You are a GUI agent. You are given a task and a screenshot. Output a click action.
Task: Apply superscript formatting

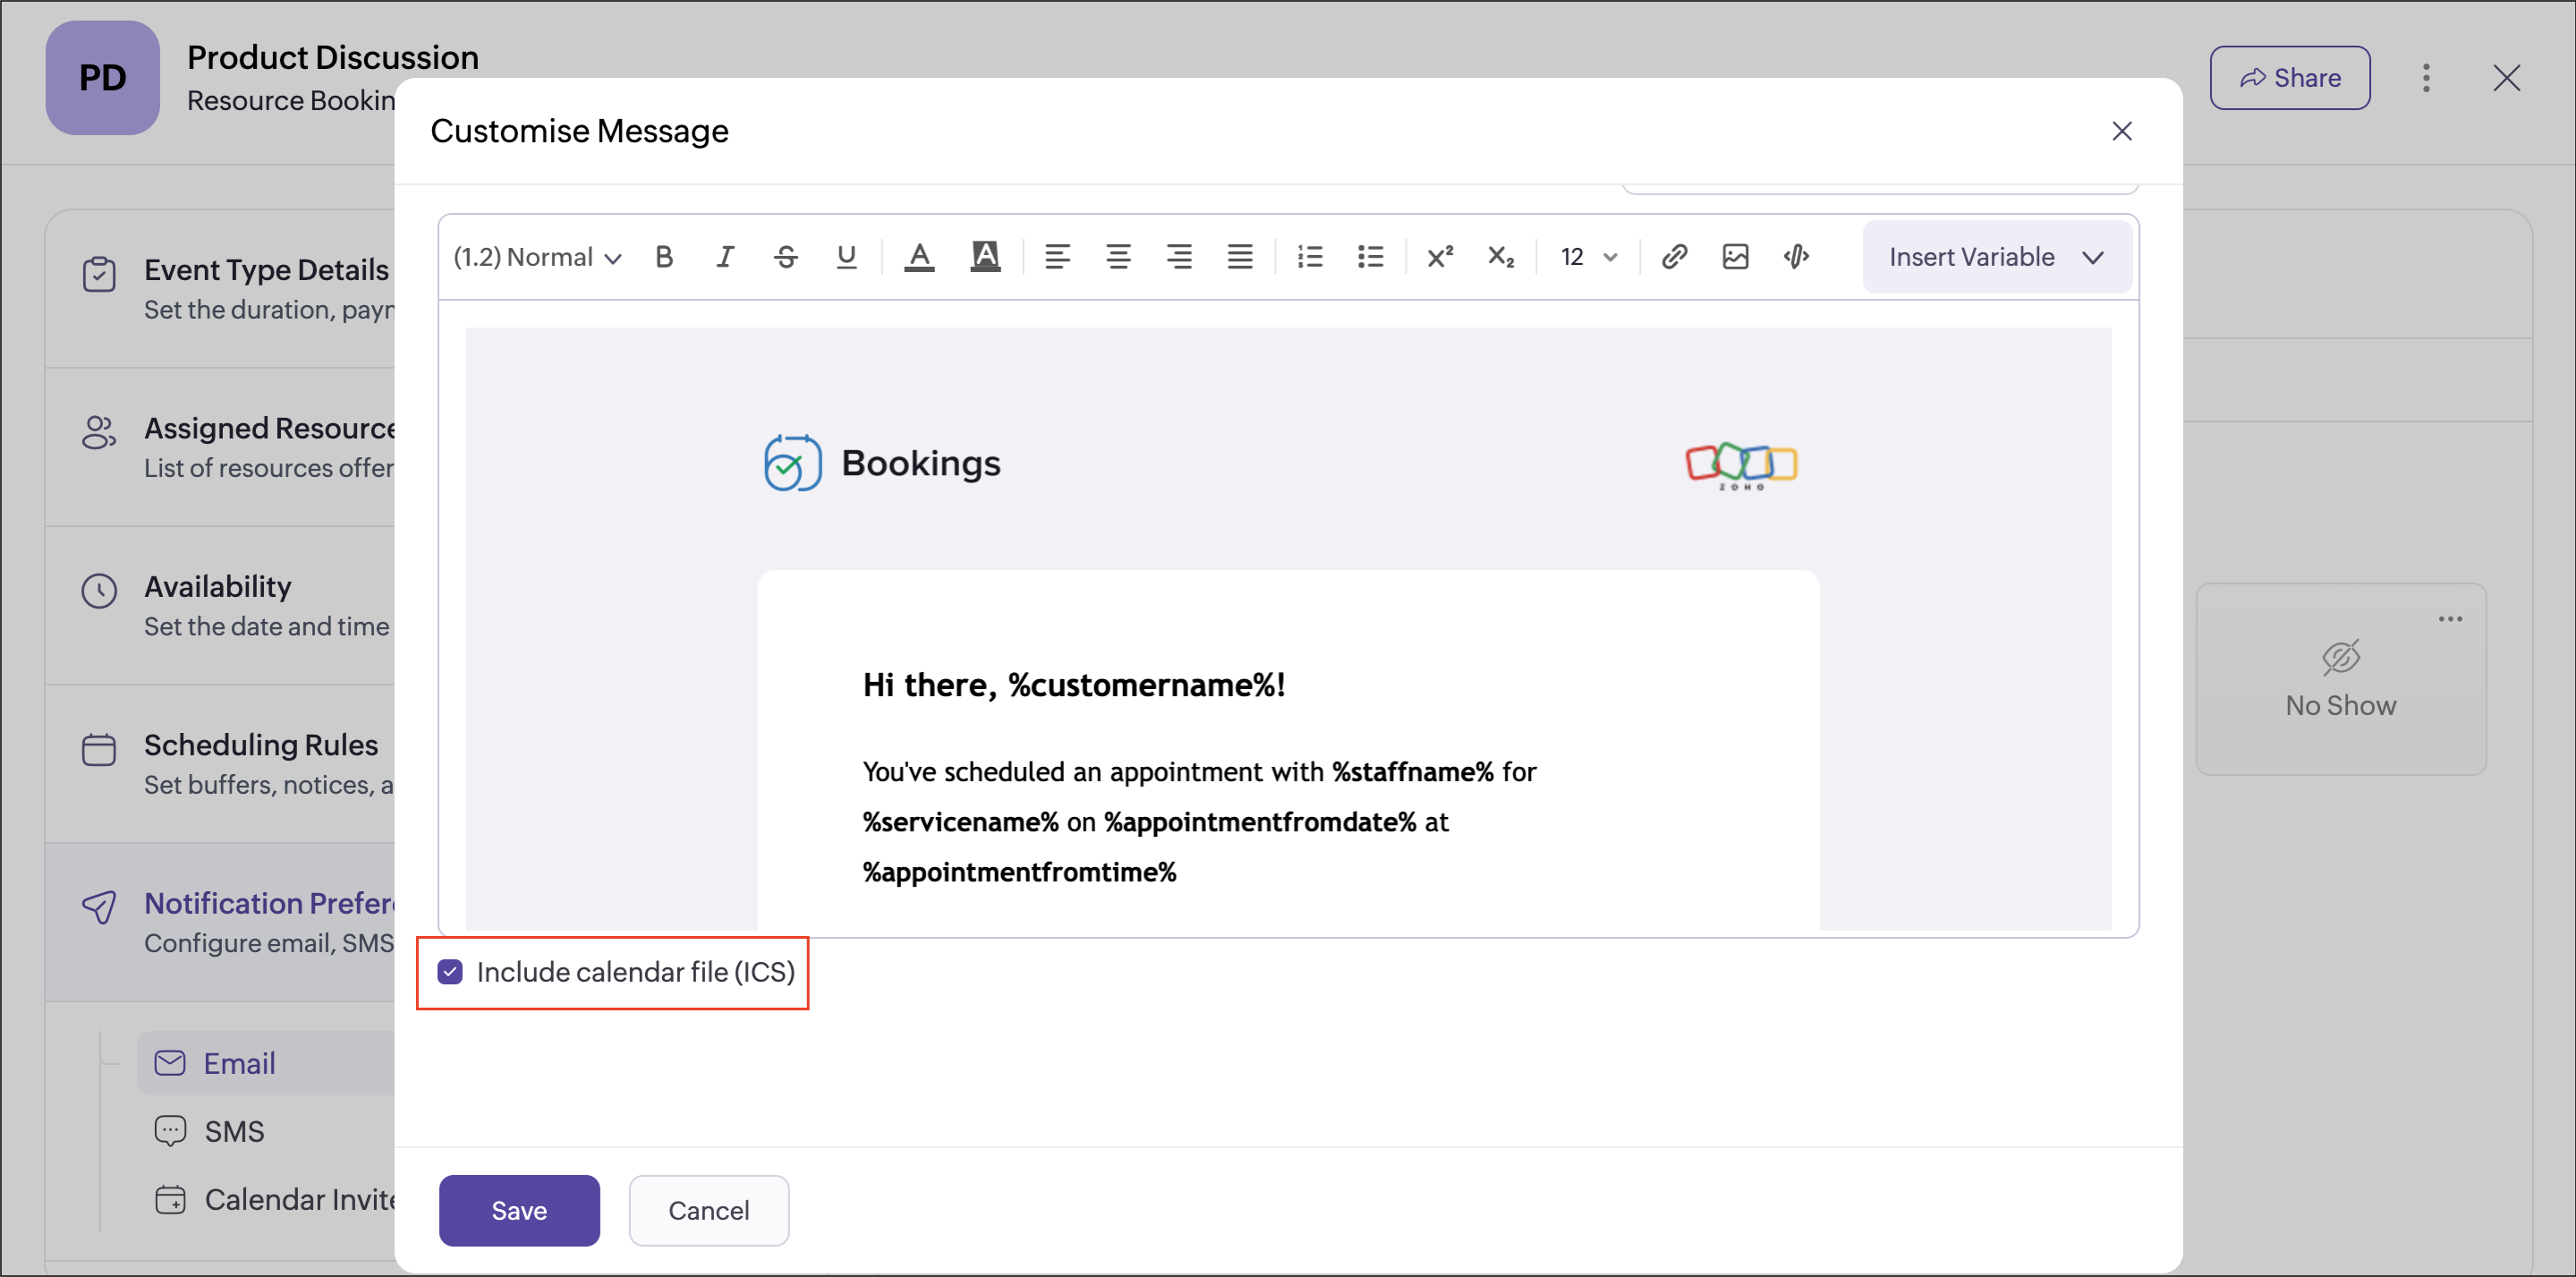(1440, 257)
